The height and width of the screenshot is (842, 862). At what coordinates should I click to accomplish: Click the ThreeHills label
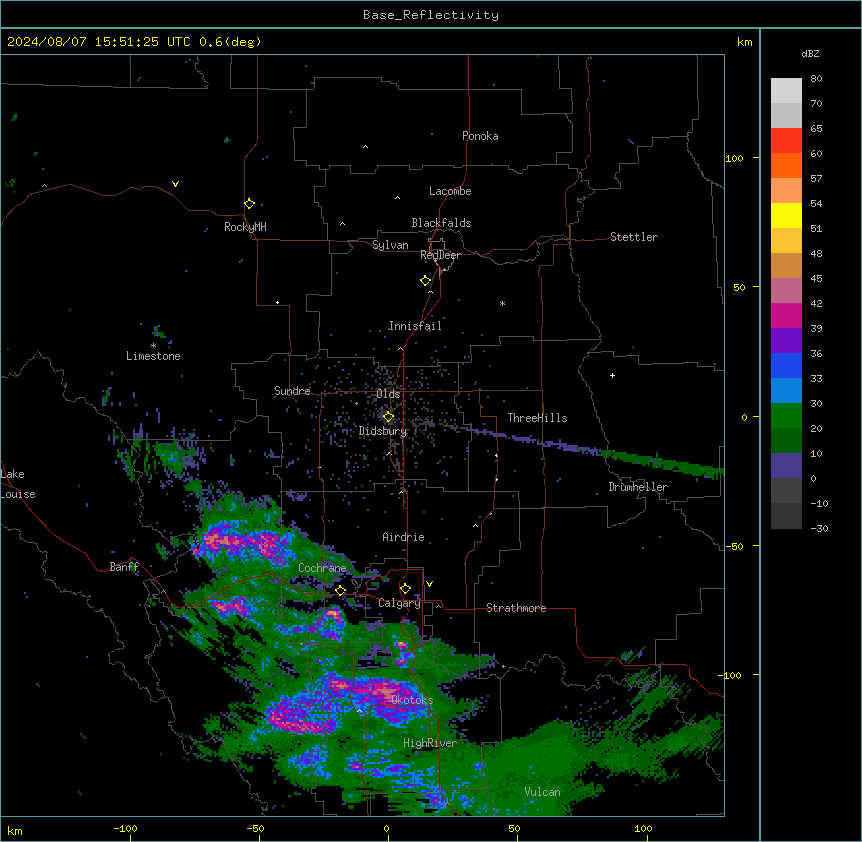537,418
